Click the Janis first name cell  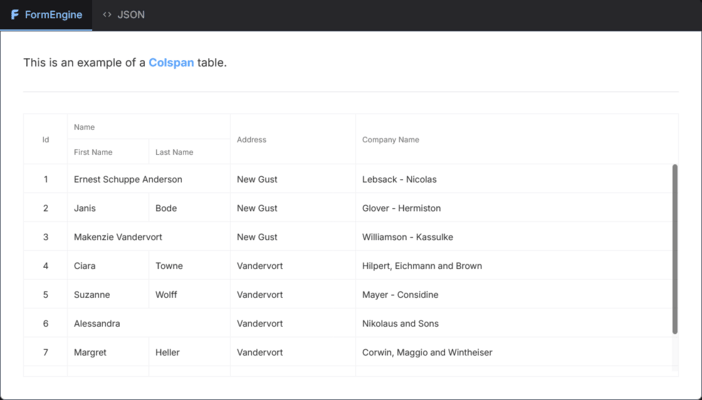[108, 208]
